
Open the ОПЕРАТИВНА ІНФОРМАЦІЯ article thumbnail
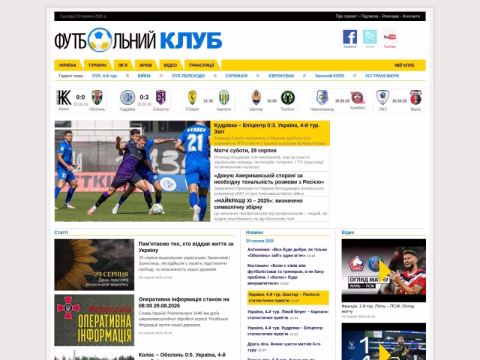tap(94, 320)
